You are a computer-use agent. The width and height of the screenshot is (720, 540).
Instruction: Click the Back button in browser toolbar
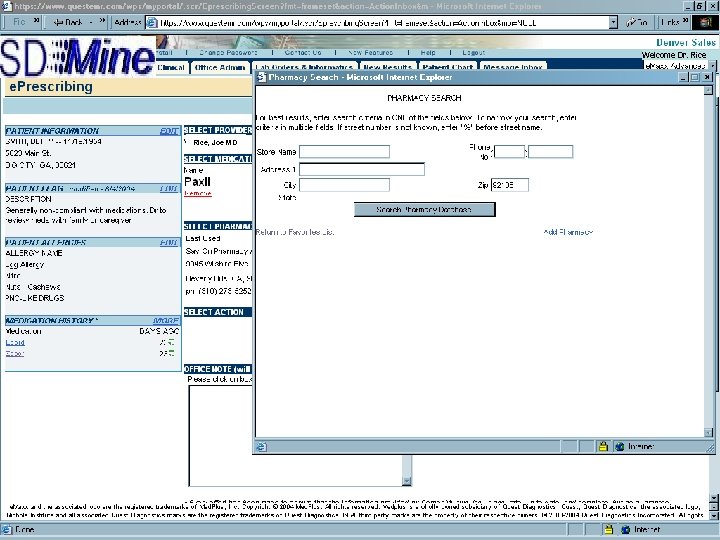click(68, 22)
